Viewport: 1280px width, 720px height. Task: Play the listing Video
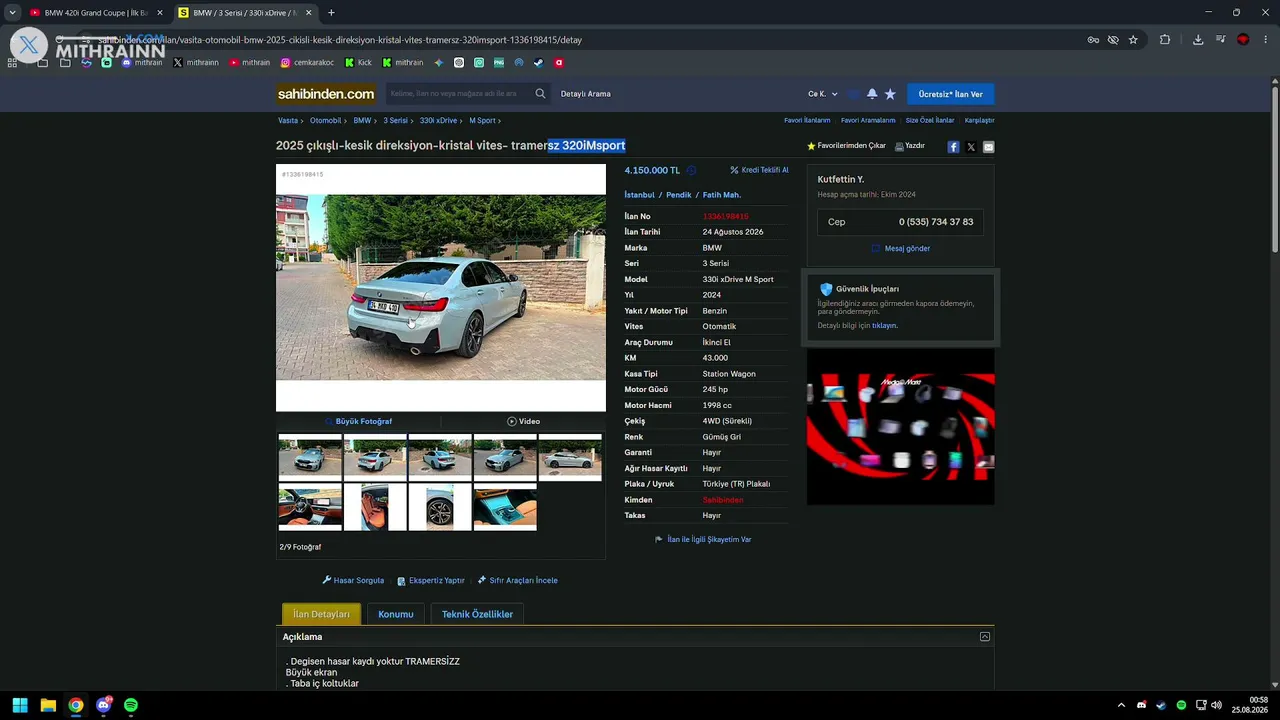523,421
